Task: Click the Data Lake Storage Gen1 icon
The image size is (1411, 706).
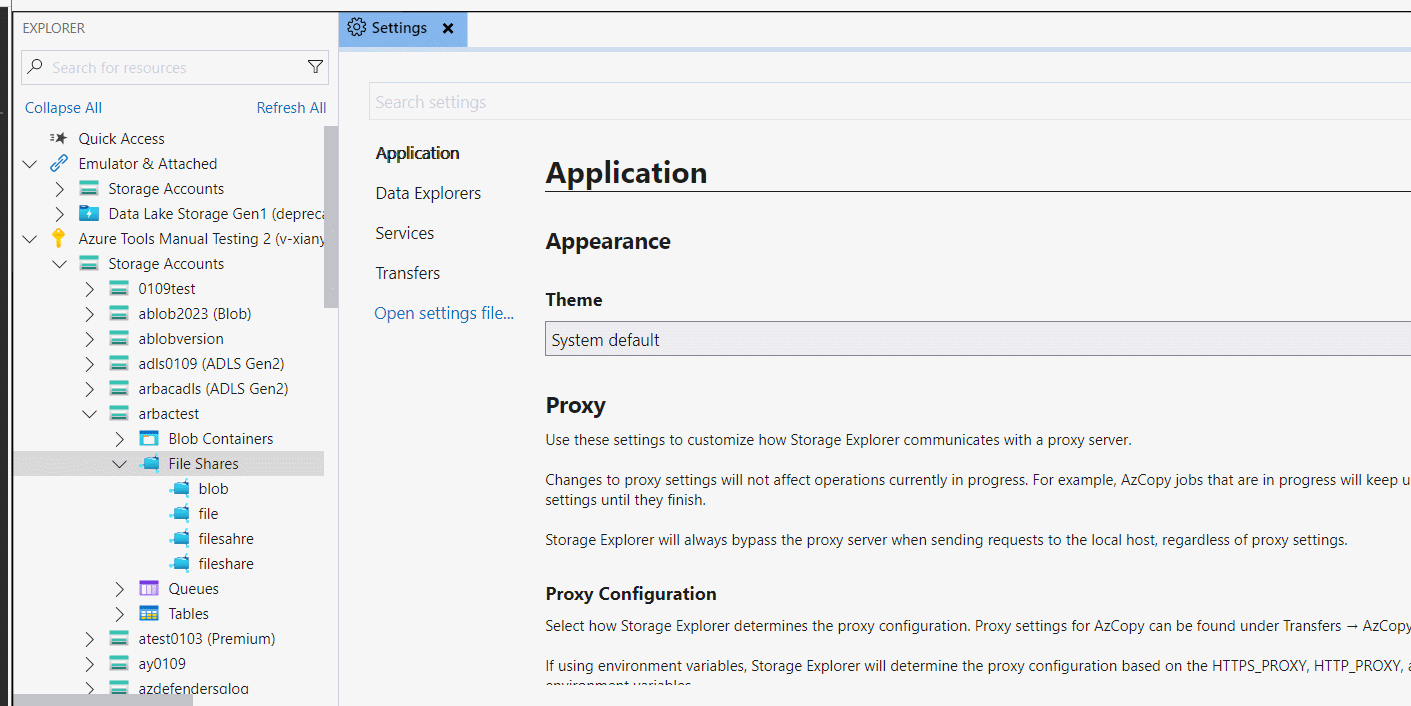Action: pyautogui.click(x=89, y=214)
